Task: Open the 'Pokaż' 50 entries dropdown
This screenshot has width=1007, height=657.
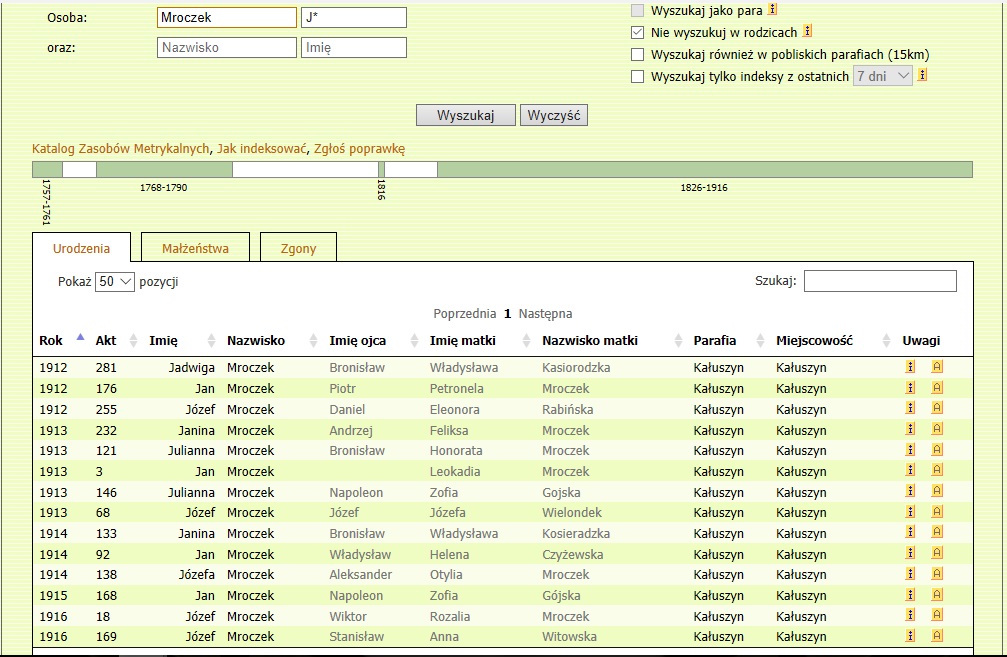Action: click(114, 282)
